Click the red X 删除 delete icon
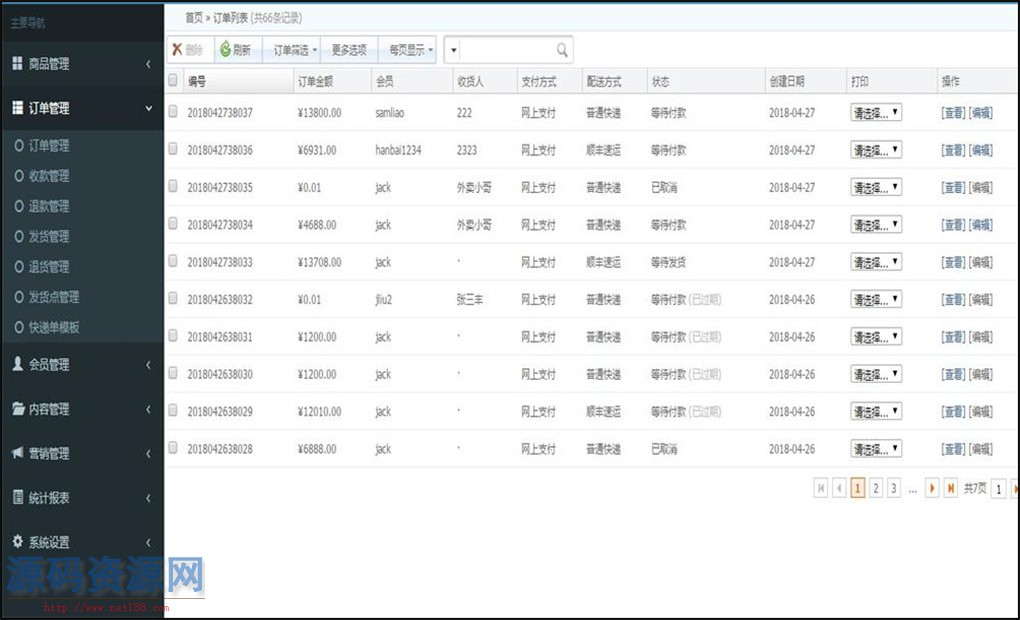Screen dimensions: 1020x620 point(177,50)
